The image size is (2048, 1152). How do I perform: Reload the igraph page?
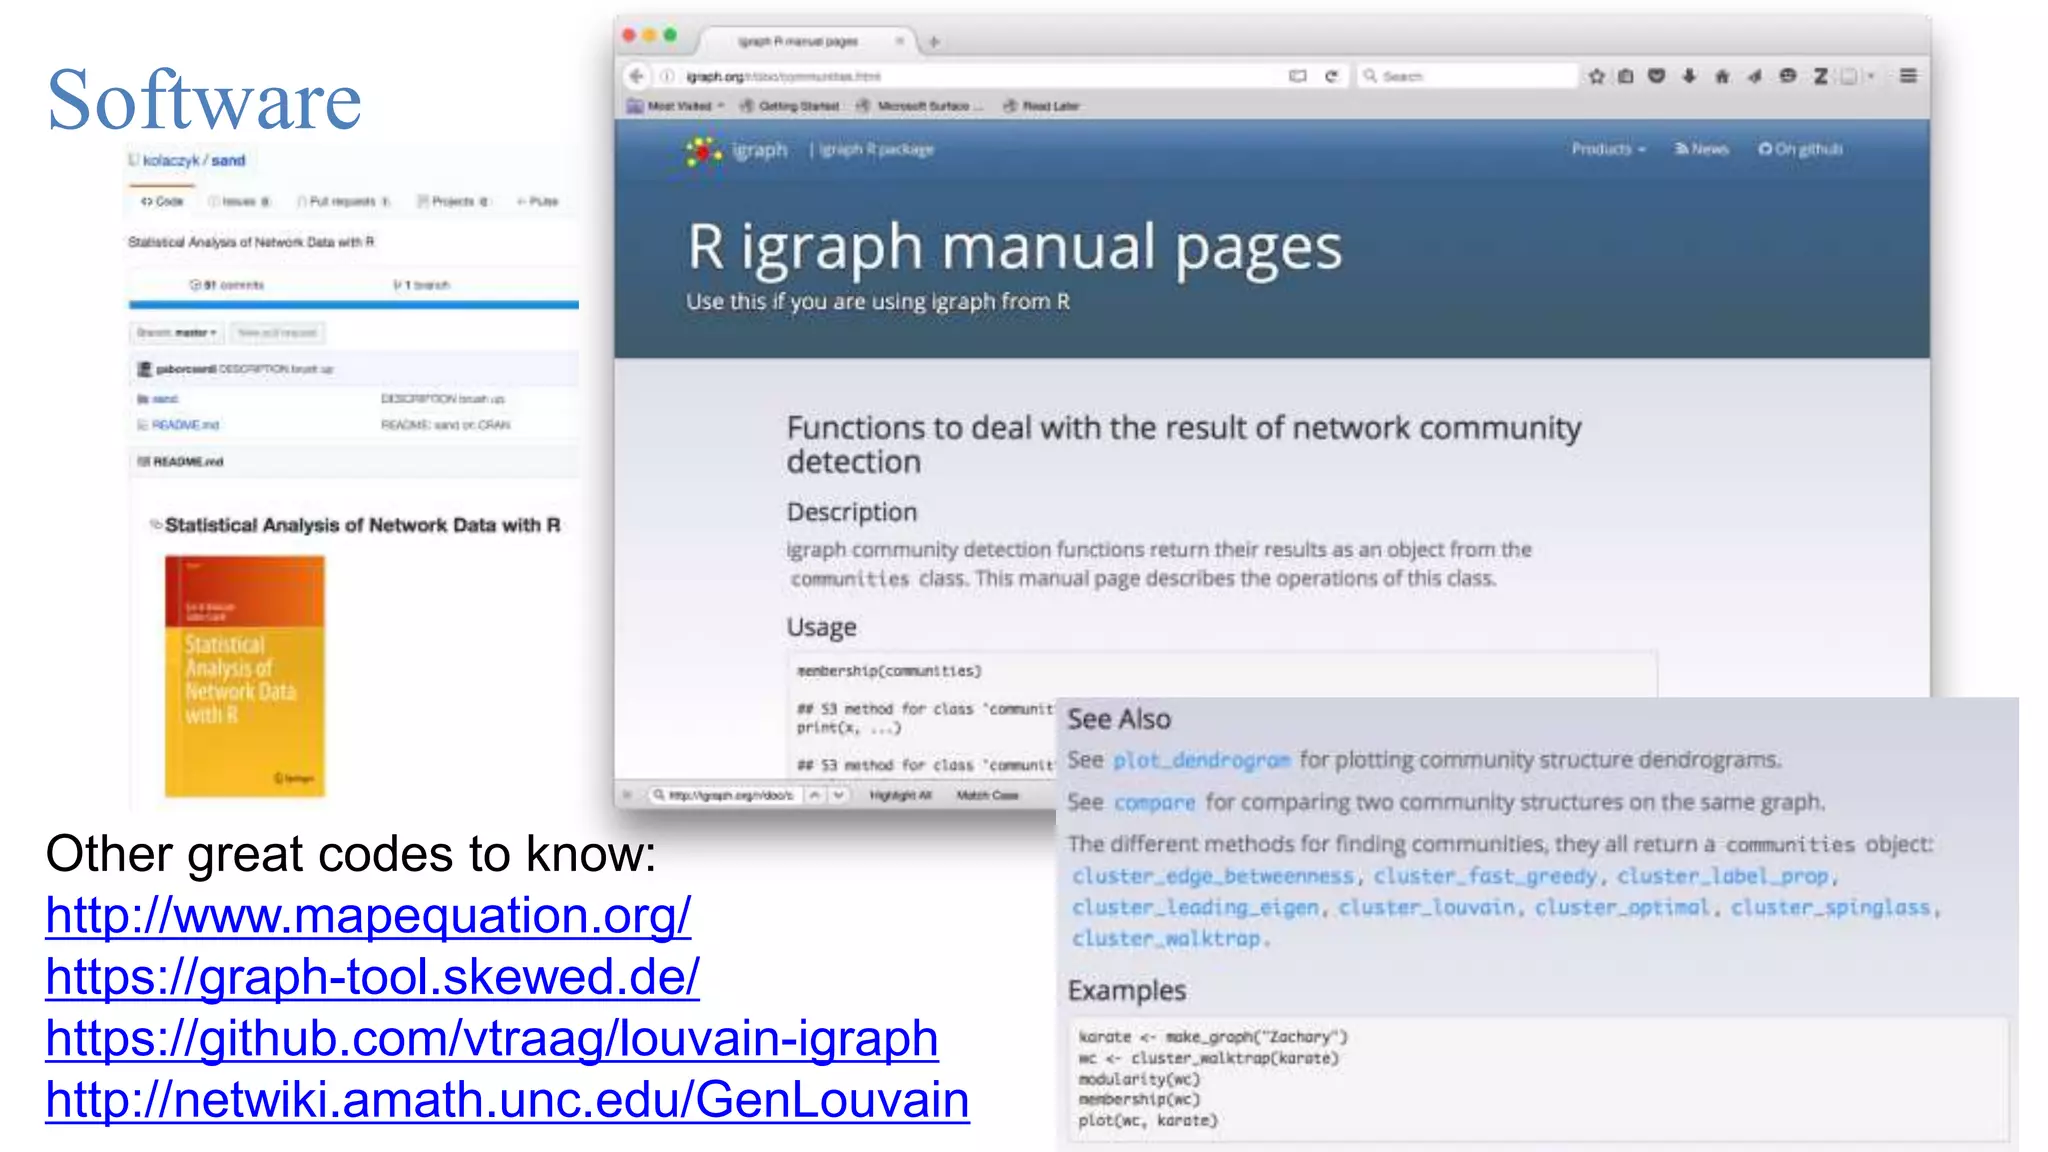click(1331, 76)
